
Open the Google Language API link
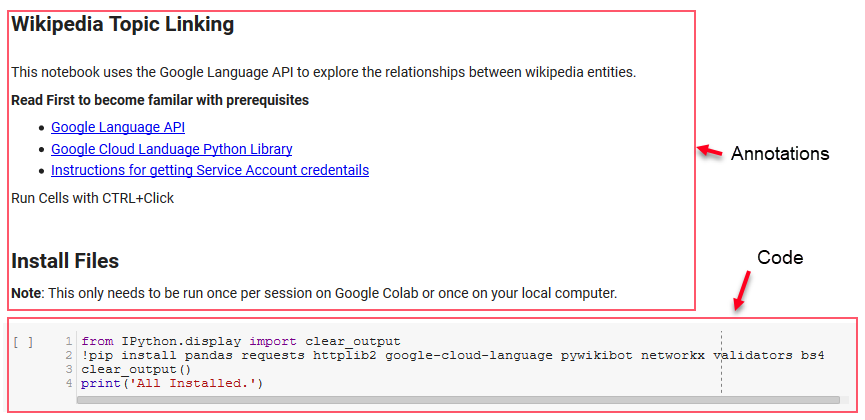coord(118,127)
